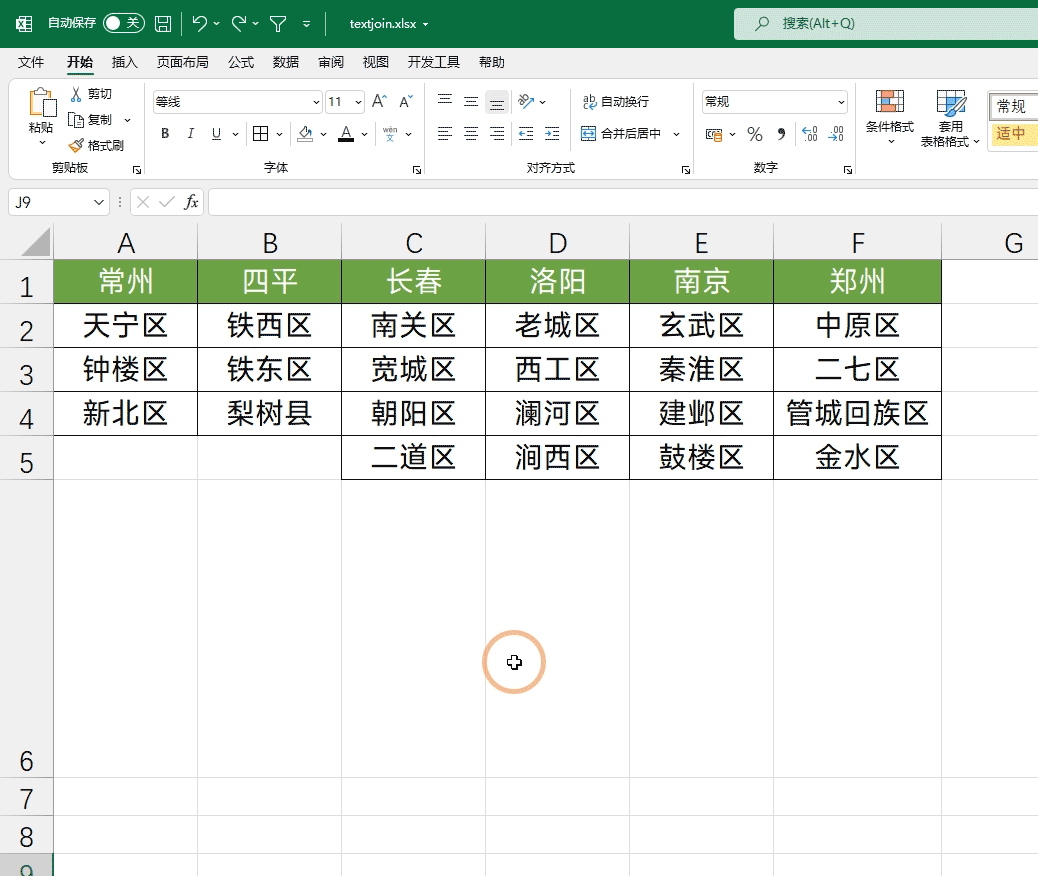This screenshot has height=876, width=1038.
Task: Switch to the 插入 ribbon tab
Action: pos(124,61)
